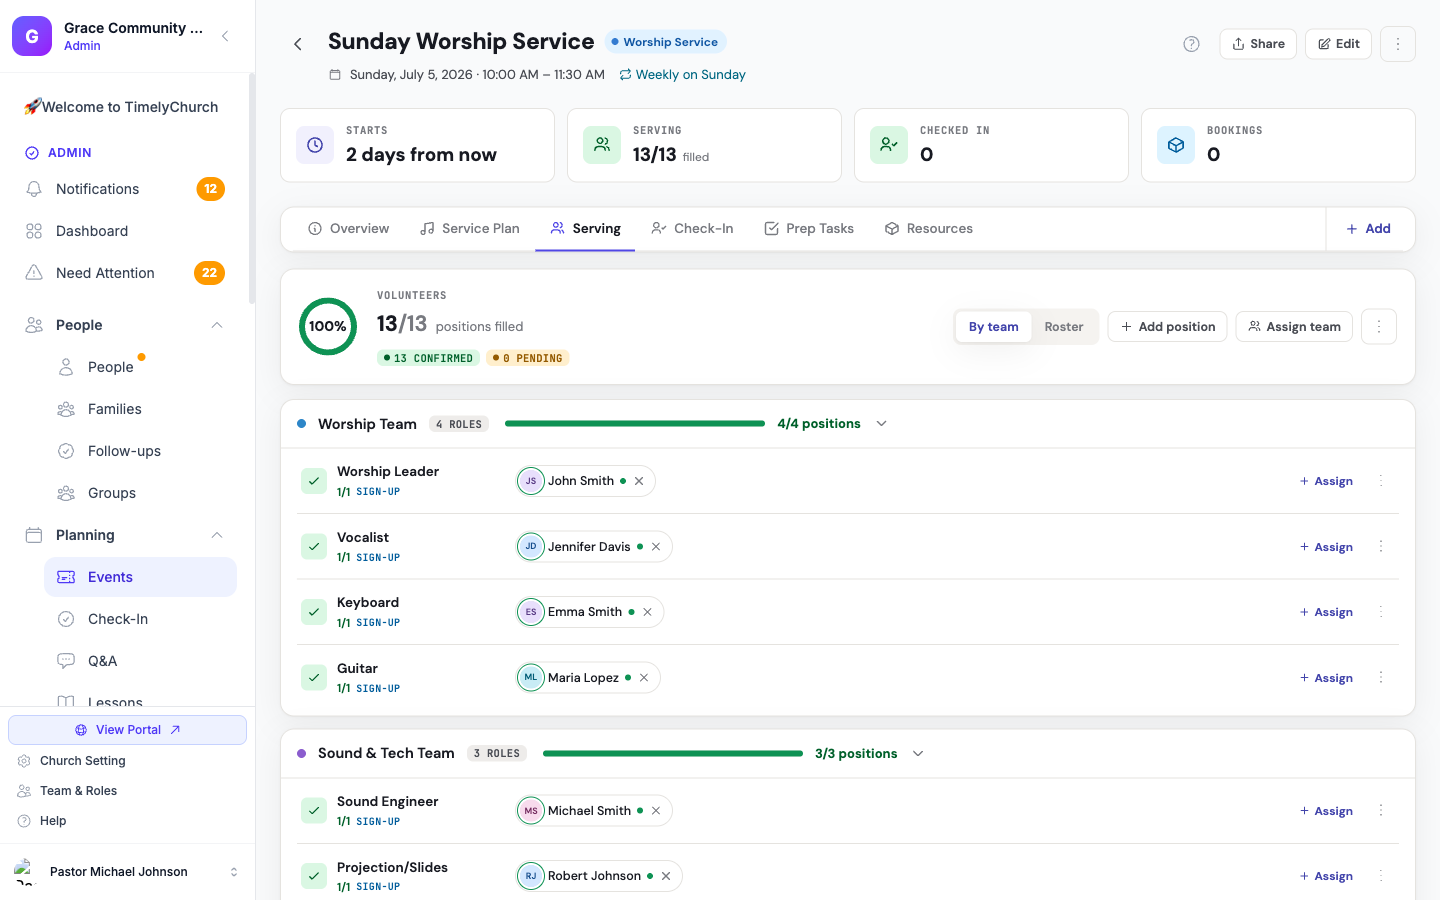This screenshot has height=900, width=1440.
Task: Collapse the Sound & Tech Team list
Action: click(918, 754)
